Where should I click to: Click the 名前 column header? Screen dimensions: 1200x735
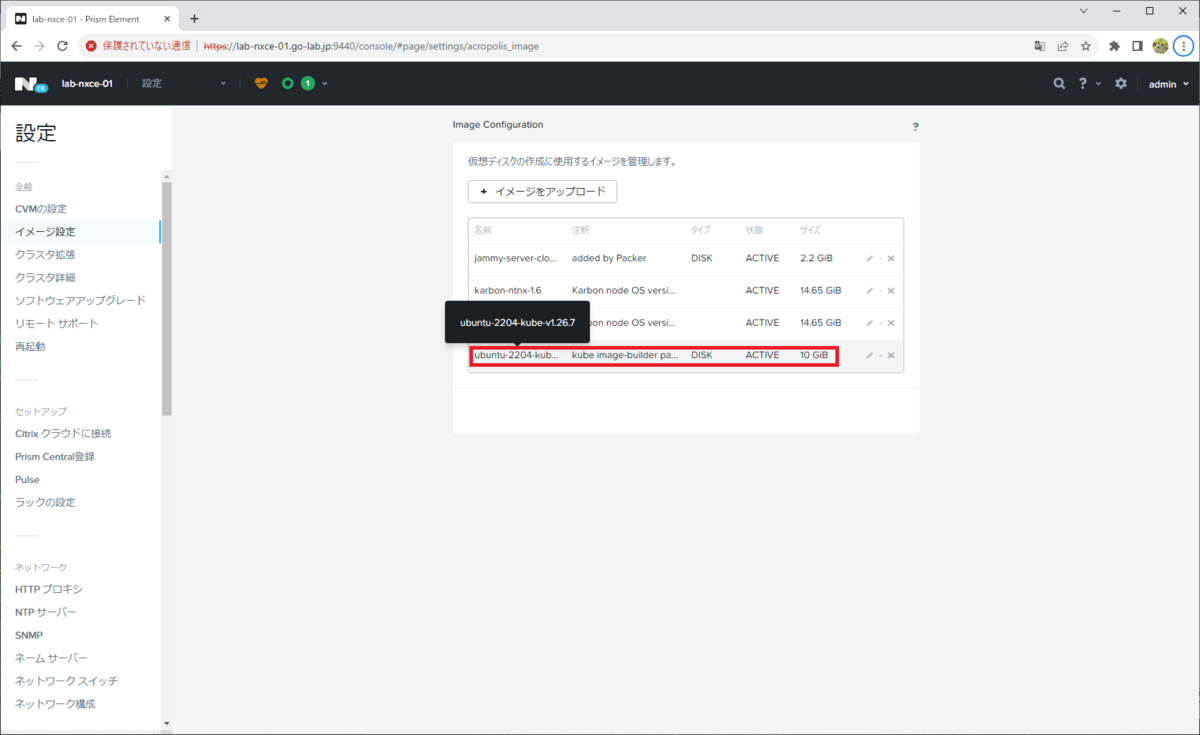pos(483,231)
